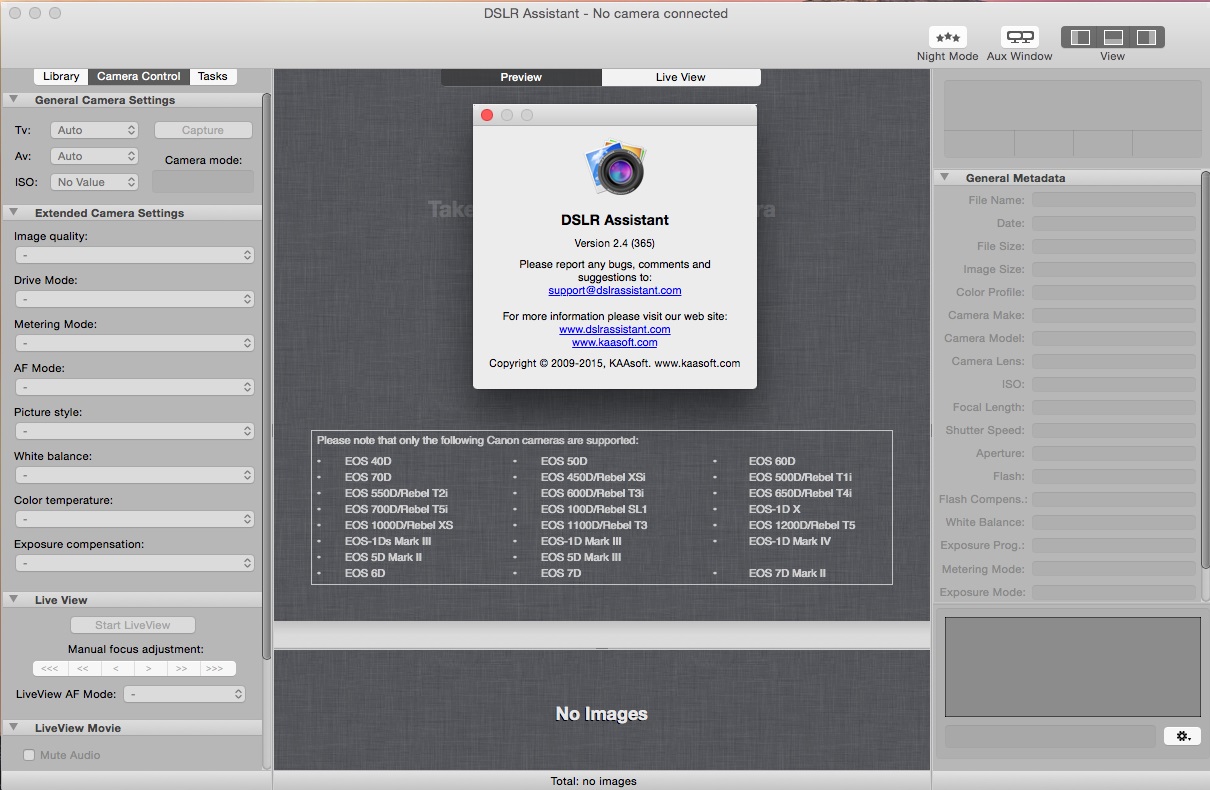
Task: Click the > focus adjustment button
Action: [149, 668]
